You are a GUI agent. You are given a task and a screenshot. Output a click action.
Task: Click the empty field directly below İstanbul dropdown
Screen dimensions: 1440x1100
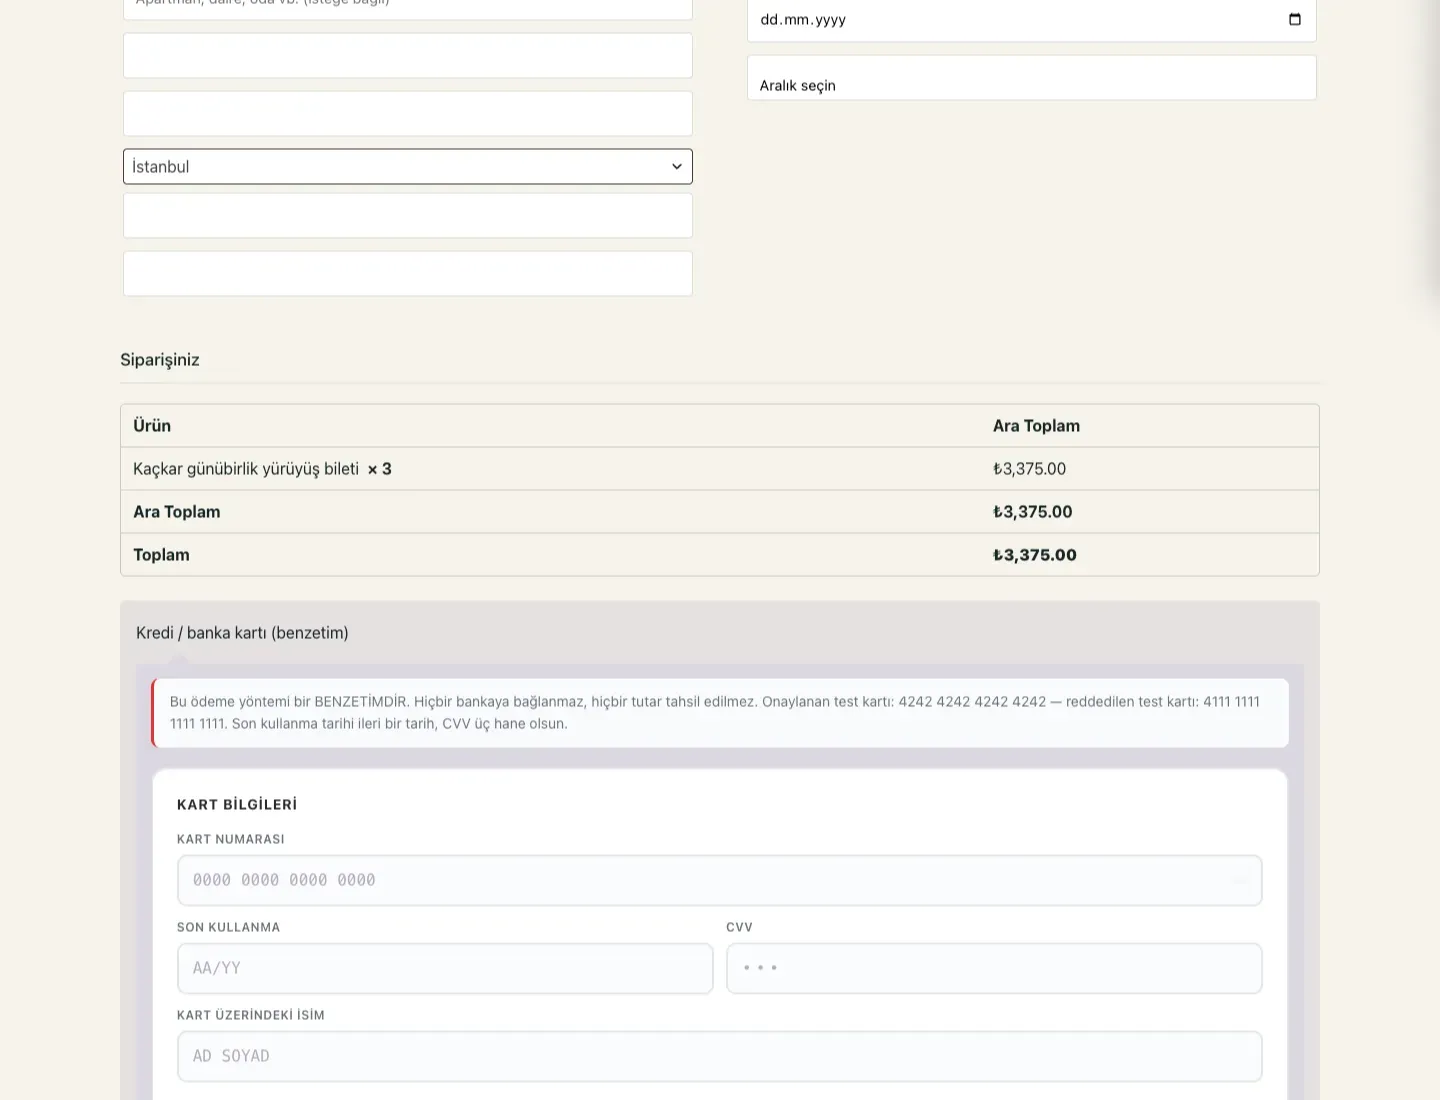coord(408,216)
